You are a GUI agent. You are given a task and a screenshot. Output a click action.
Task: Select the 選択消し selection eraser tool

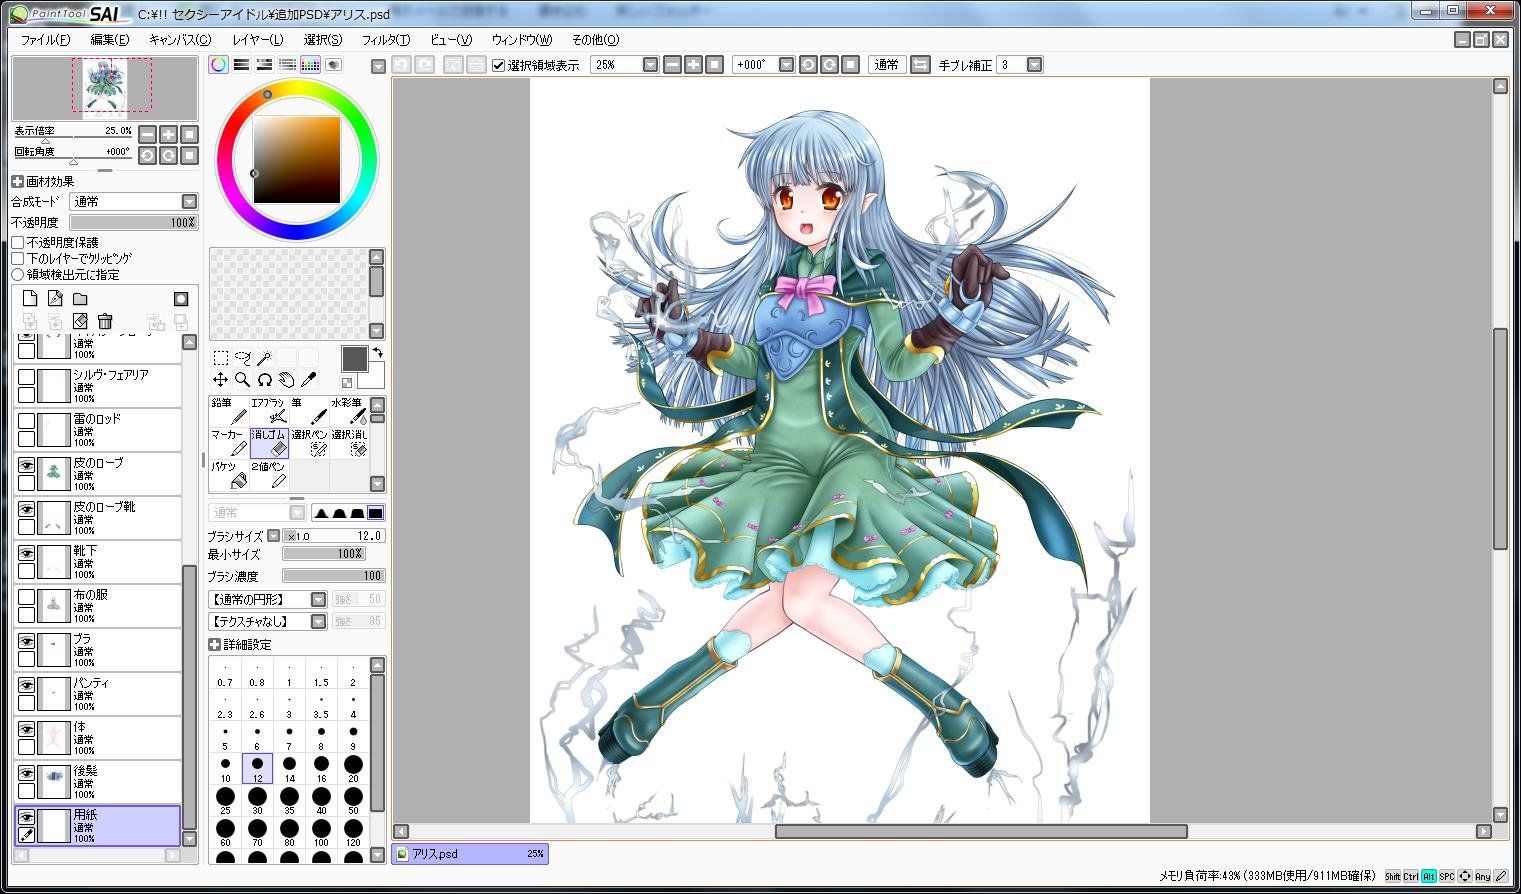(348, 443)
